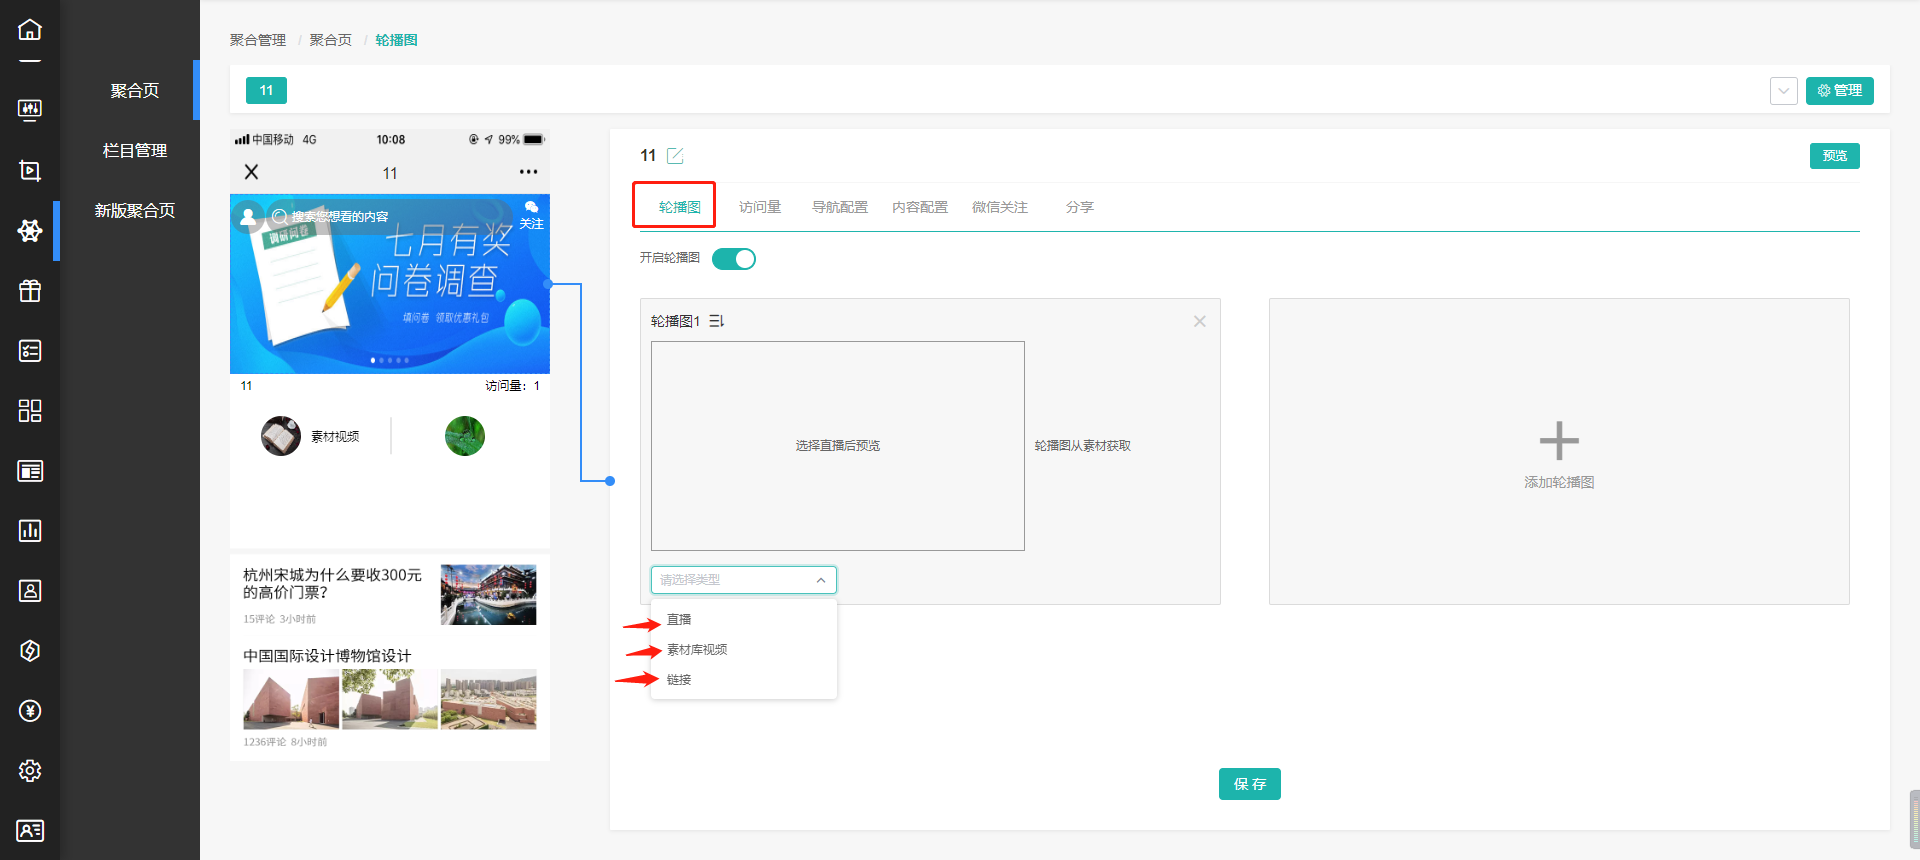The width and height of the screenshot is (1920, 860).
Task: Click the 管理 button
Action: coord(1840,91)
